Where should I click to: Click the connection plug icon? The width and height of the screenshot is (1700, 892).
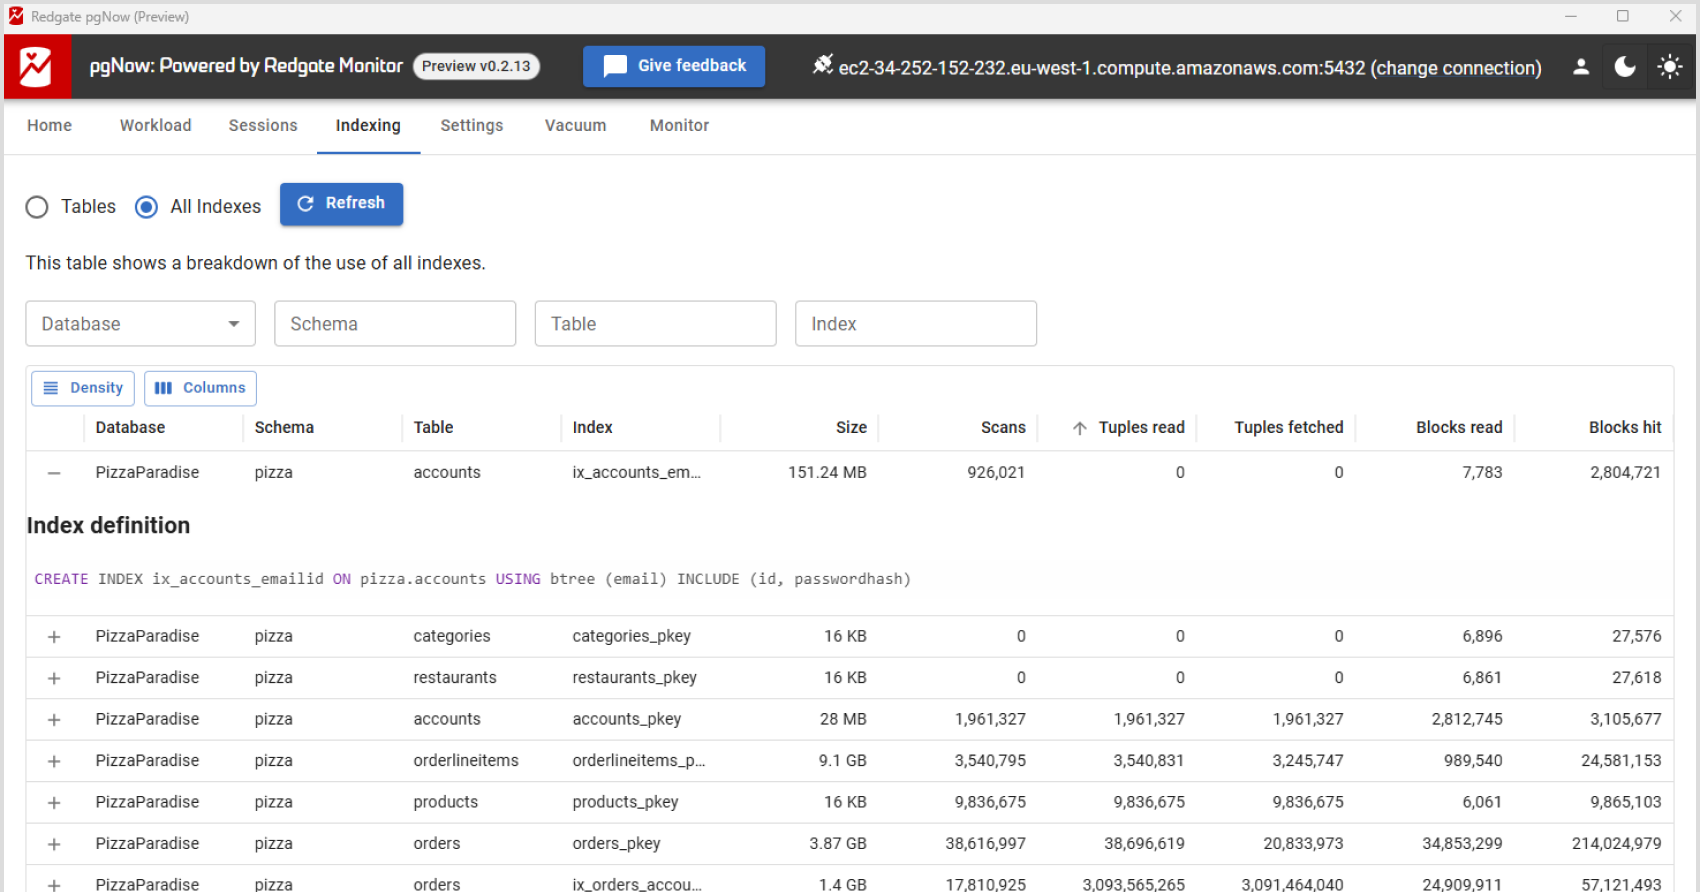pyautogui.click(x=822, y=65)
